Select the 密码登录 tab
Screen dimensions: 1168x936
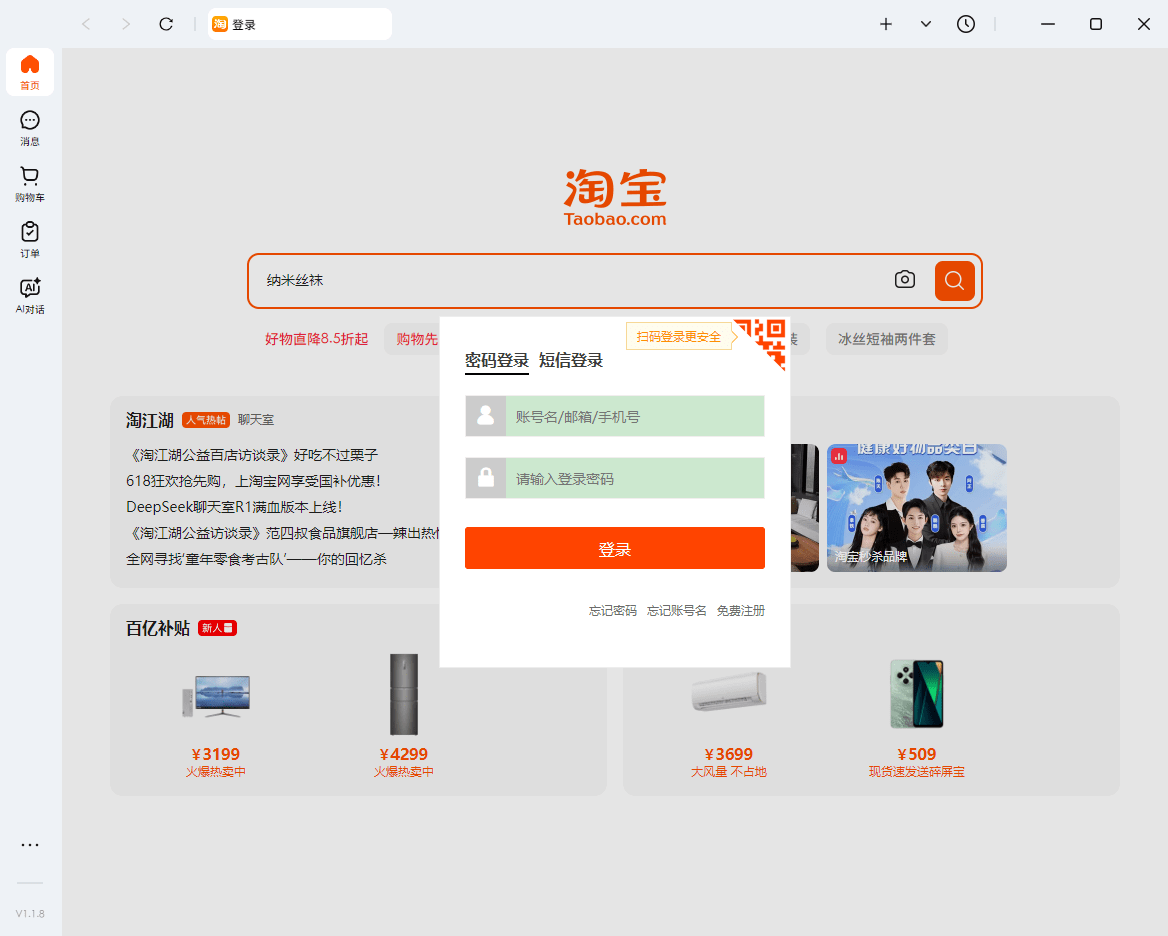click(496, 361)
